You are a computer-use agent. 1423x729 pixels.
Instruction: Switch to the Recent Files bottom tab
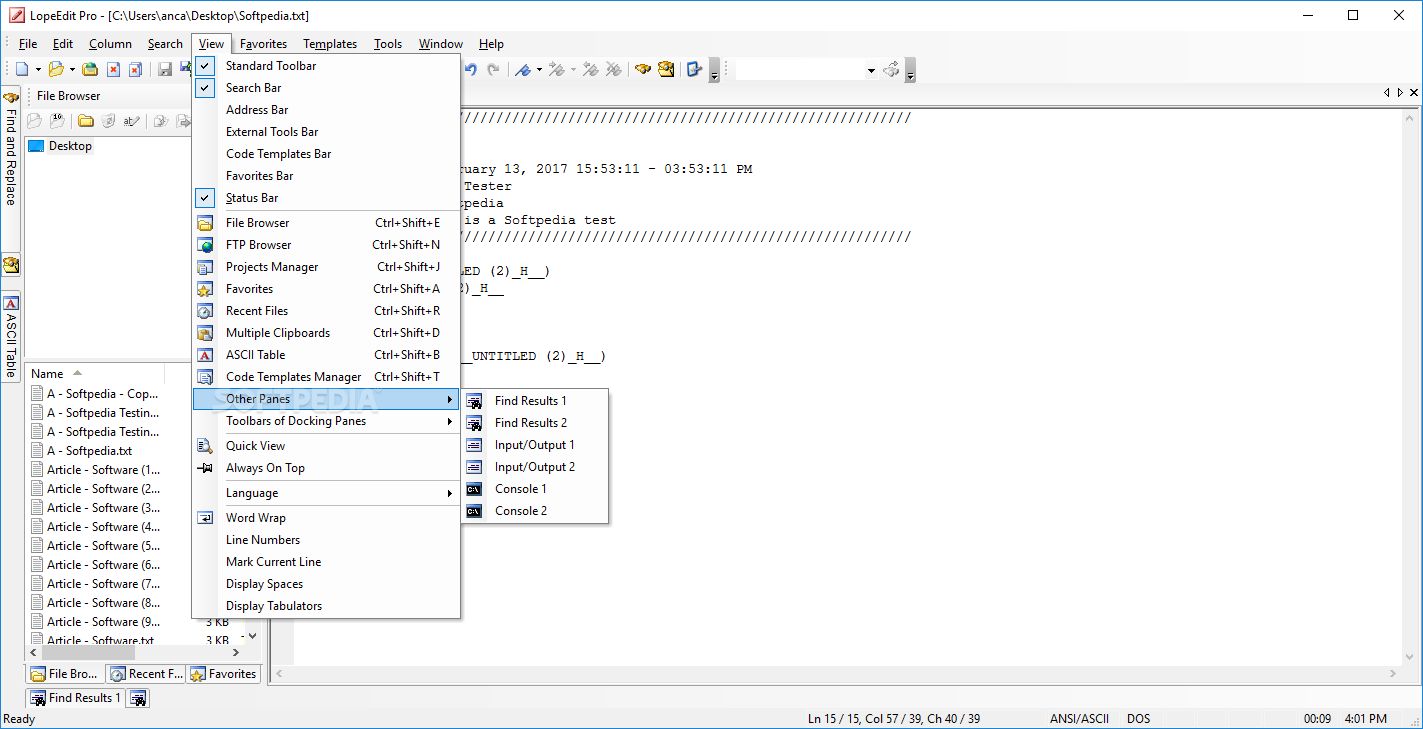click(x=145, y=674)
